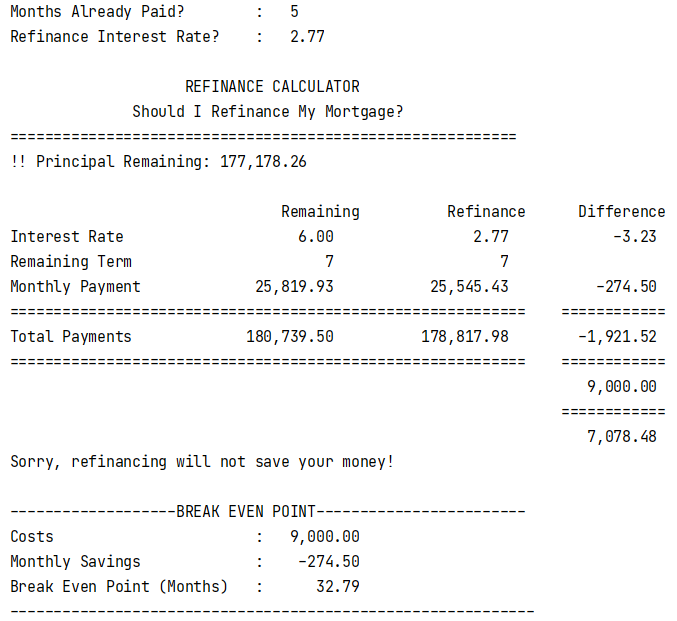The image size is (677, 621).
Task: Click the Months Already Paid value 5
Action: [x=294, y=12]
